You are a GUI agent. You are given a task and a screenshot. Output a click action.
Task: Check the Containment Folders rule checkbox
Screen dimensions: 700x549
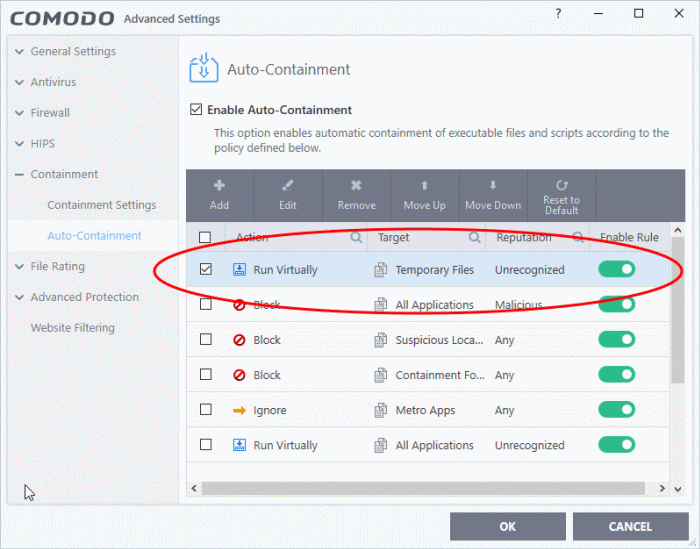(206, 374)
